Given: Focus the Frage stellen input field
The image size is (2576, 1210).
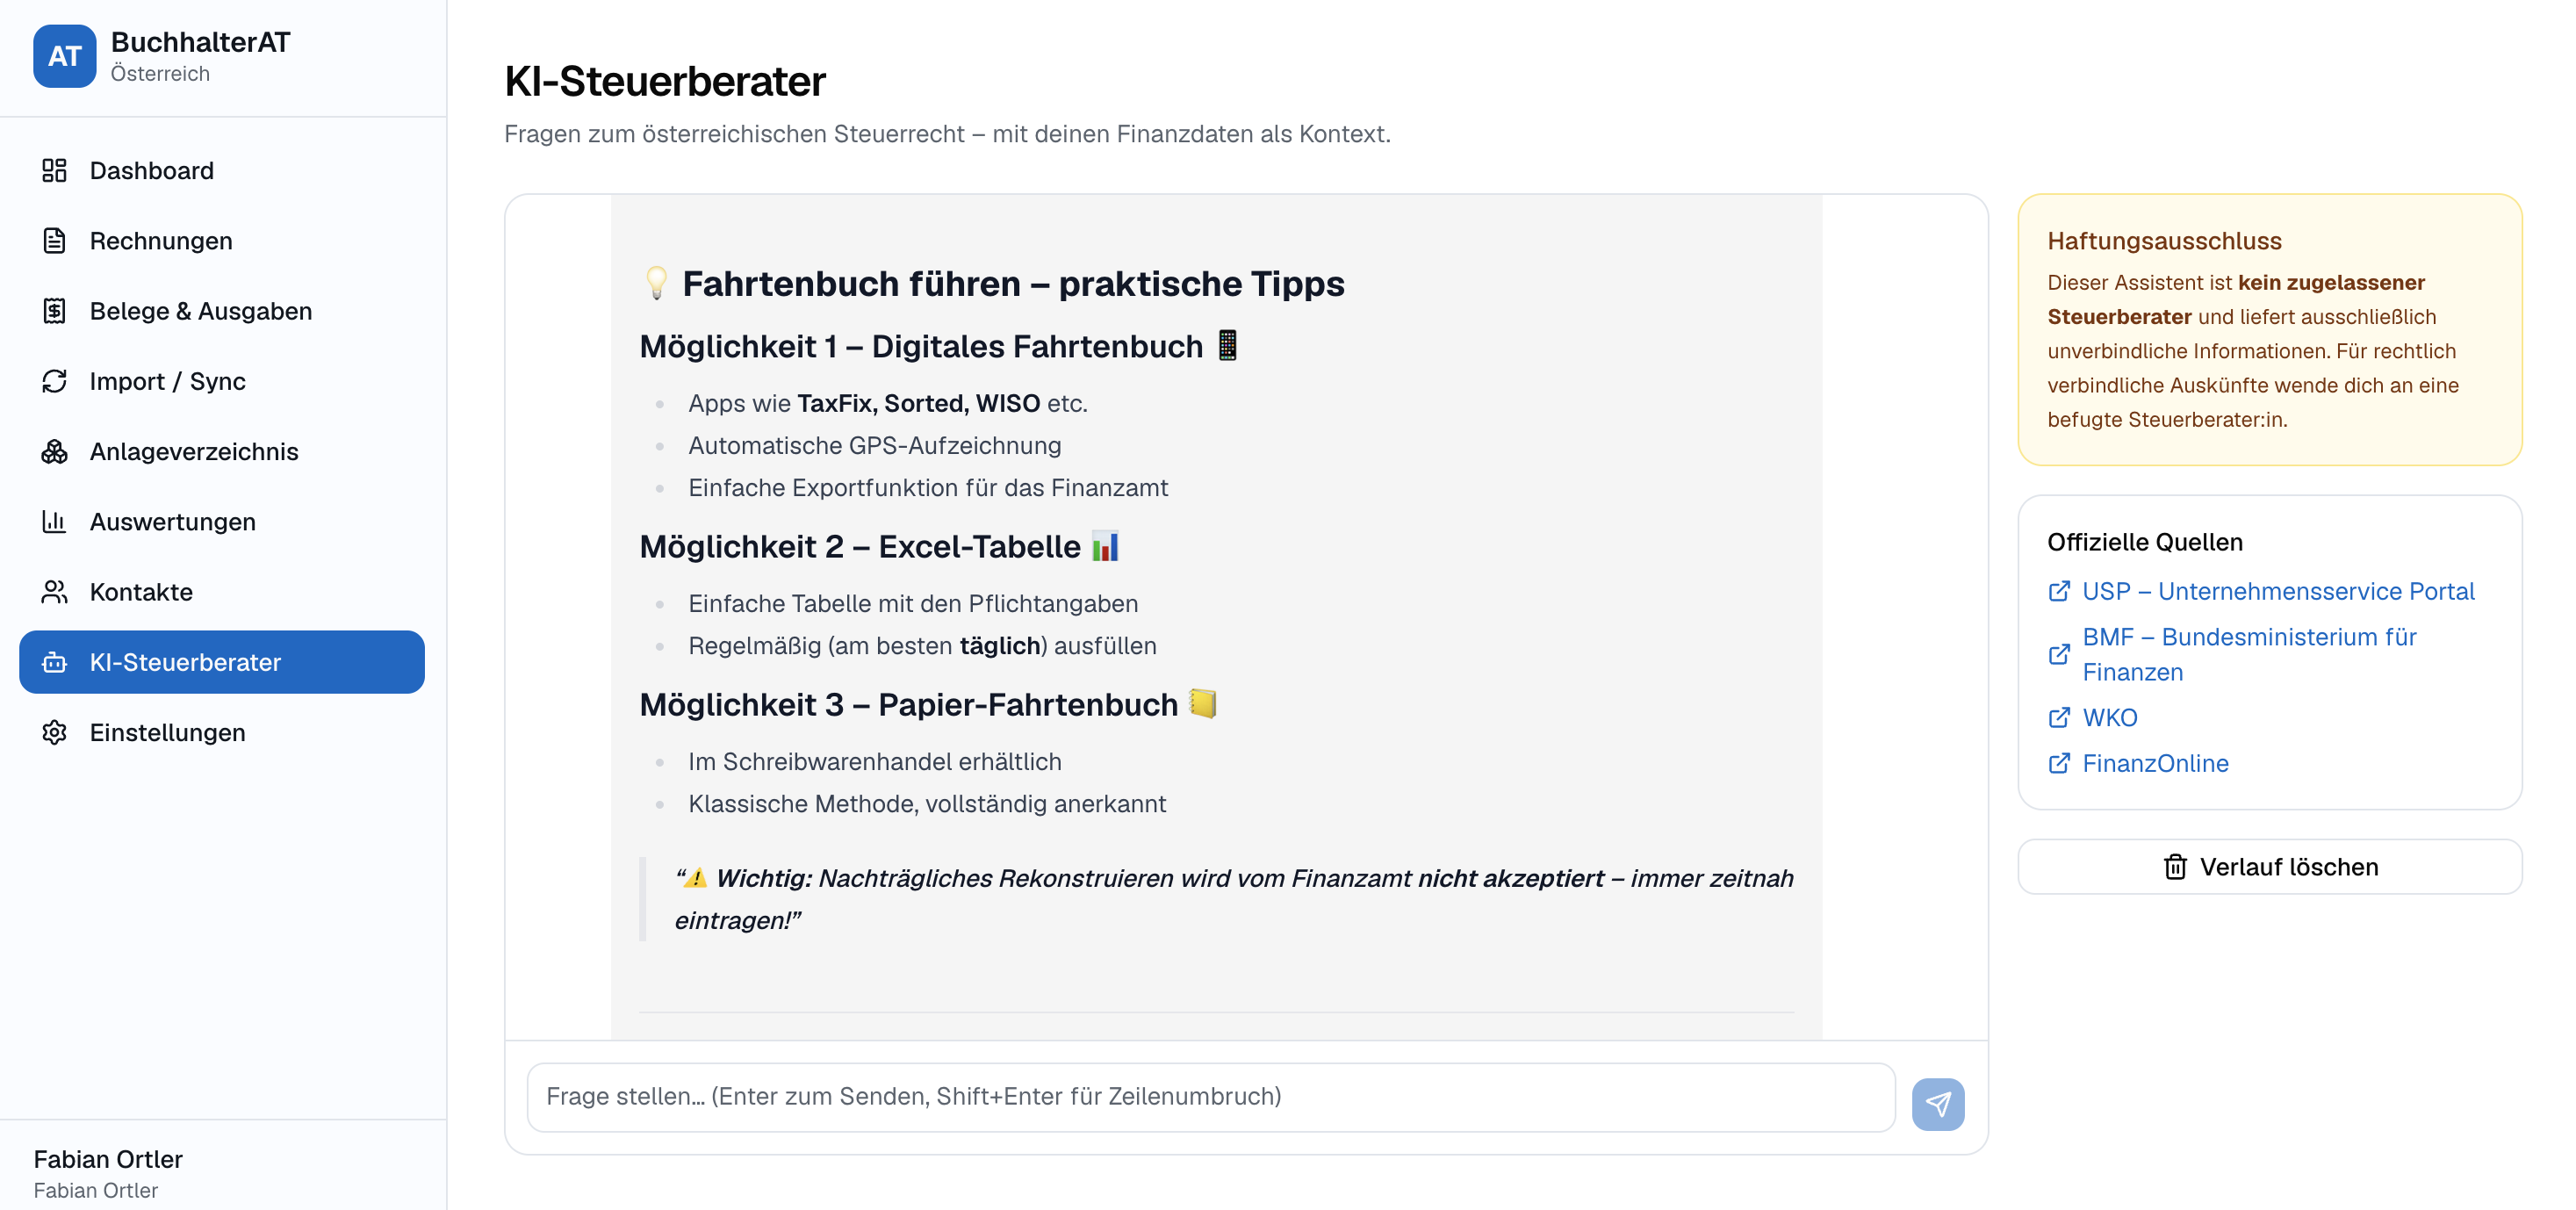Looking at the screenshot, I should [1210, 1096].
